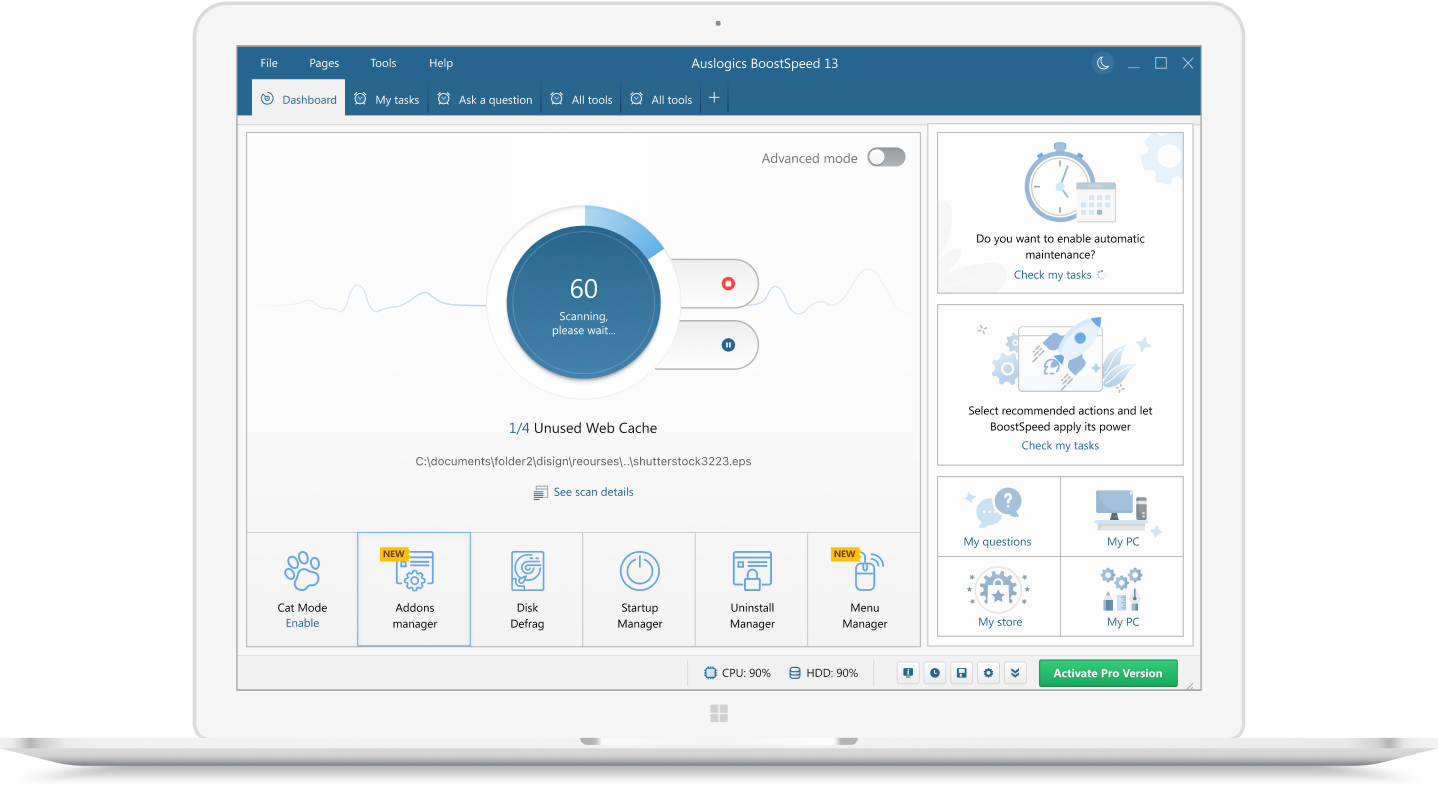This screenshot has height=788, width=1438.
Task: Select the All tools tab beside Ask a question
Action: tap(581, 99)
